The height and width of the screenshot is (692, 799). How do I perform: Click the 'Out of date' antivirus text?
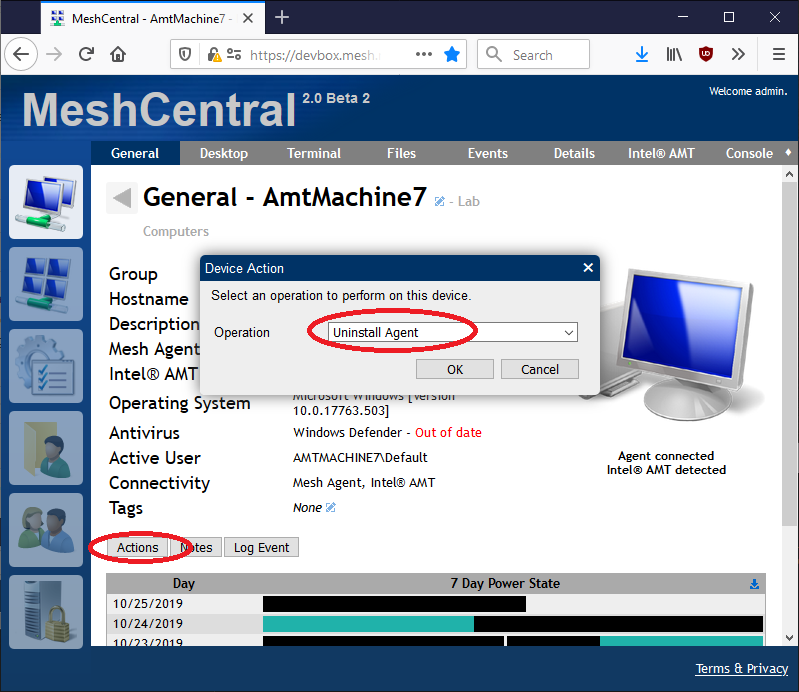point(448,433)
